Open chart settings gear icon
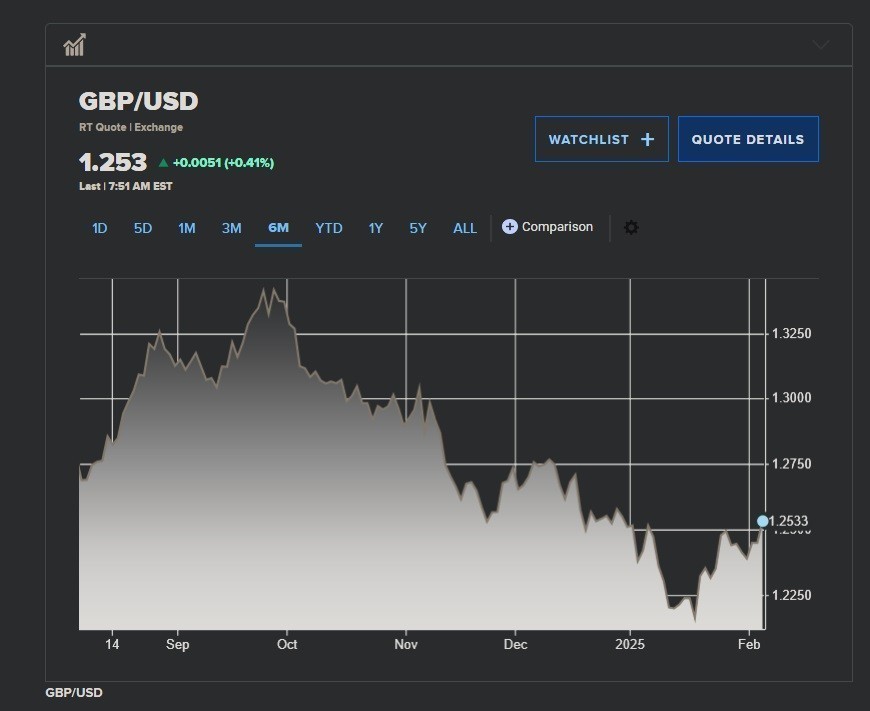The height and width of the screenshot is (711, 870). pos(631,228)
